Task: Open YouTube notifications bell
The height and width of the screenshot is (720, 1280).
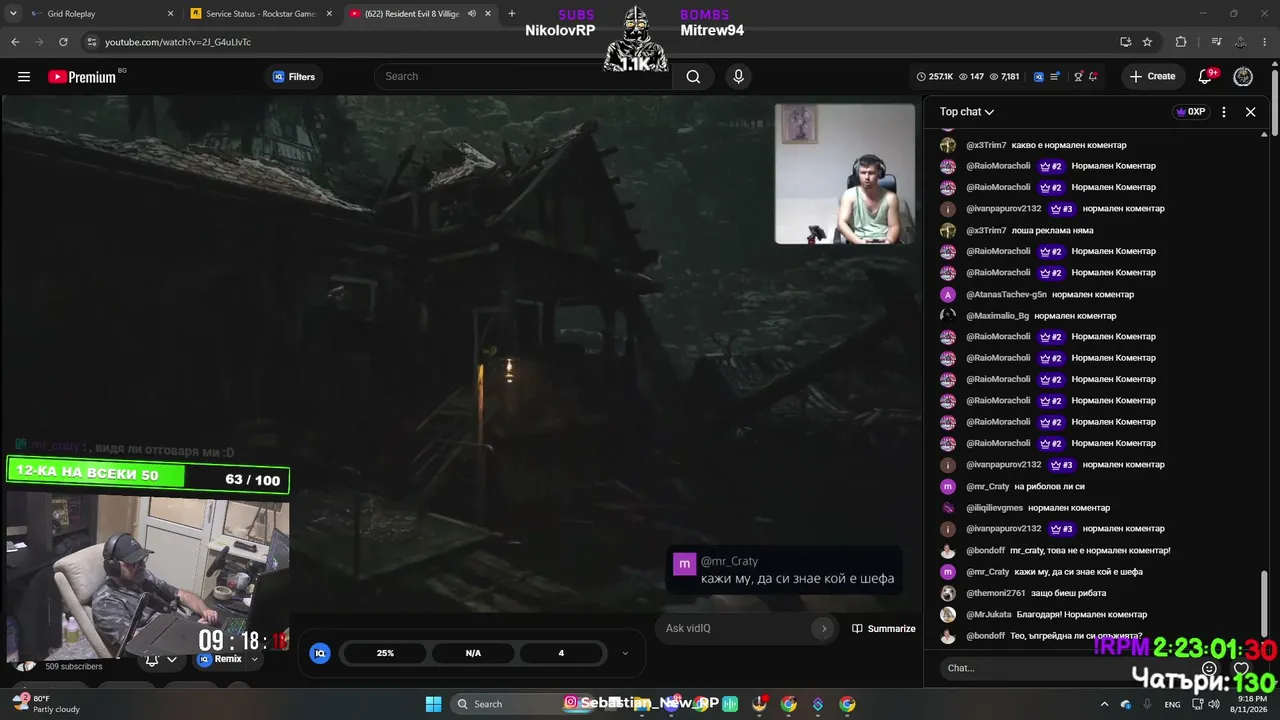Action: [x=1206, y=77]
